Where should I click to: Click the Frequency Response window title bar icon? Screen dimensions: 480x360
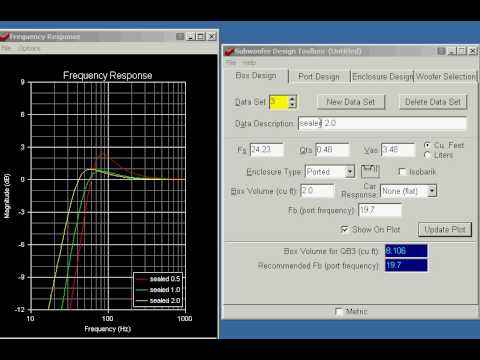[4, 36]
